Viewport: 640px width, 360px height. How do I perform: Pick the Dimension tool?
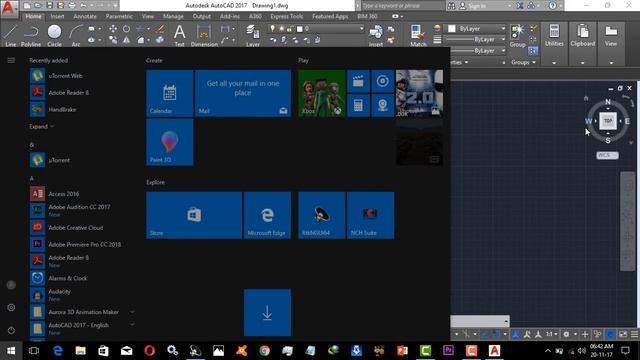204,35
